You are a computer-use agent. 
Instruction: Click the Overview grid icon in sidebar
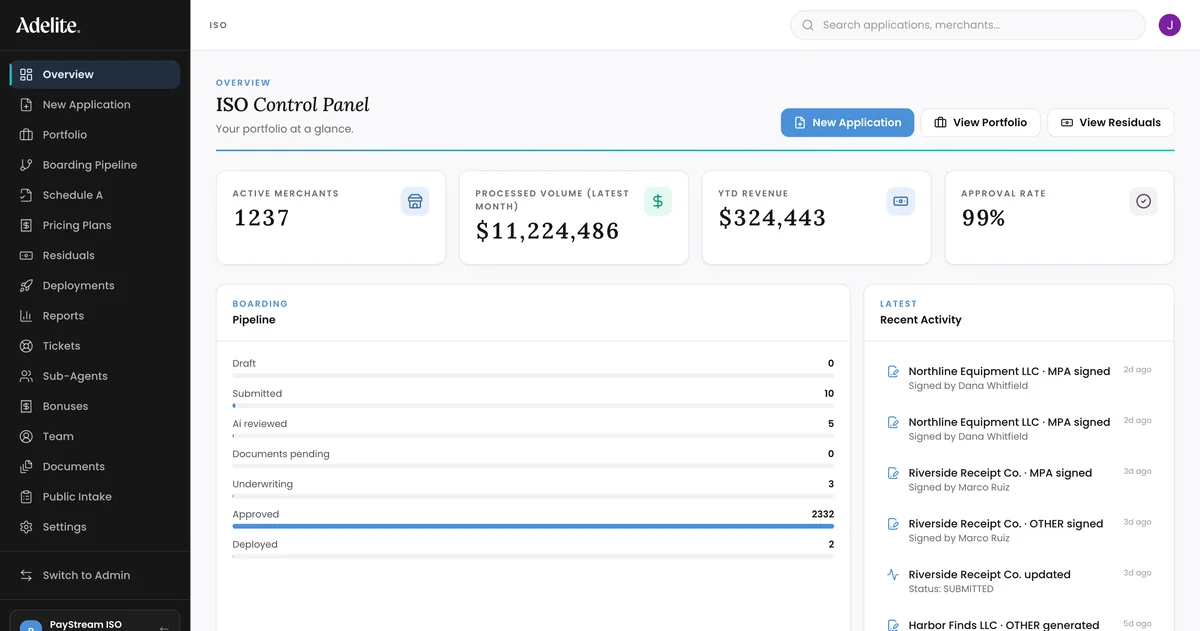click(26, 74)
